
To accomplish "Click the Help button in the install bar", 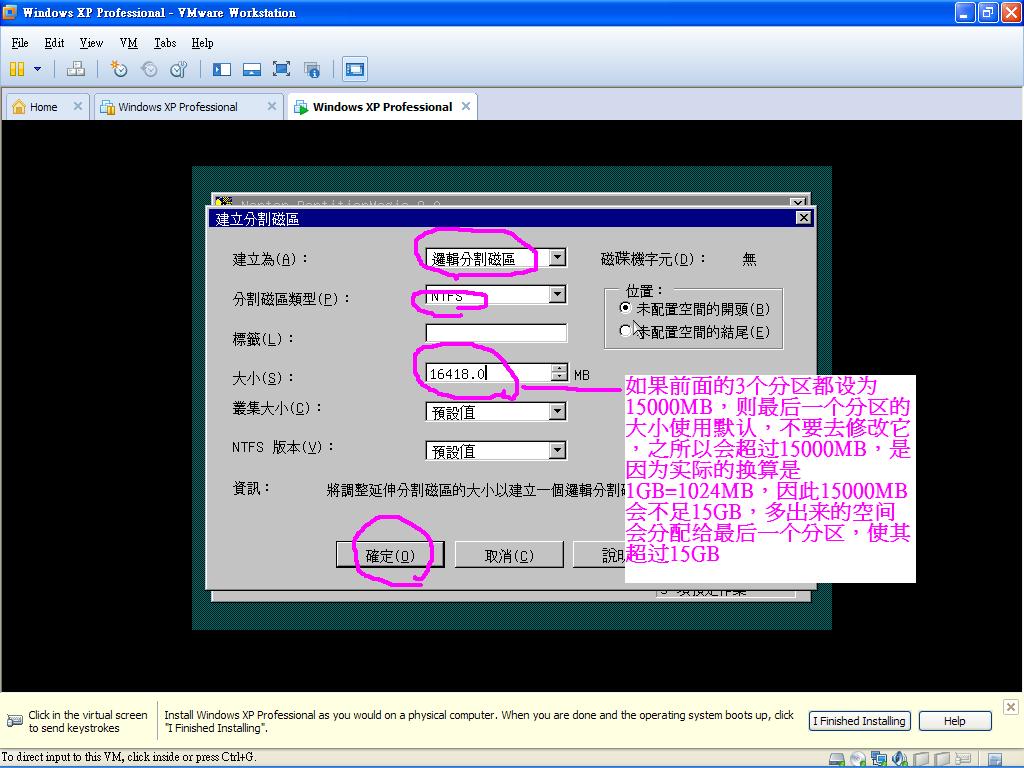I will (x=955, y=721).
